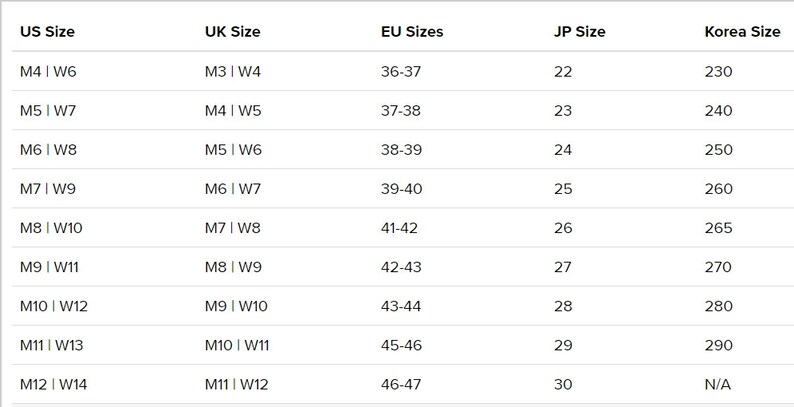Select EU size 41-42 cell
794x407 pixels.
399,228
